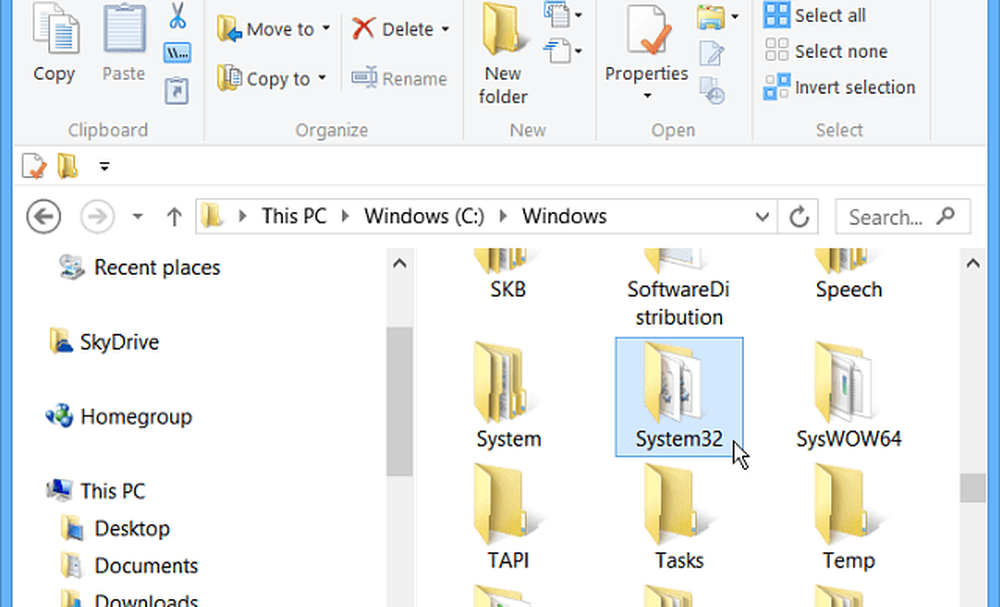Viewport: 1000px width, 607px height.
Task: Open Properties from the ribbon
Action: coord(647,42)
